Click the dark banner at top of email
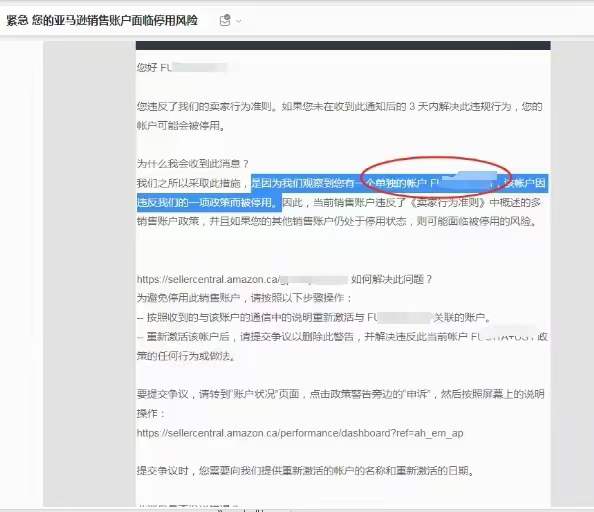This screenshot has height=512, width=594. [343, 45]
